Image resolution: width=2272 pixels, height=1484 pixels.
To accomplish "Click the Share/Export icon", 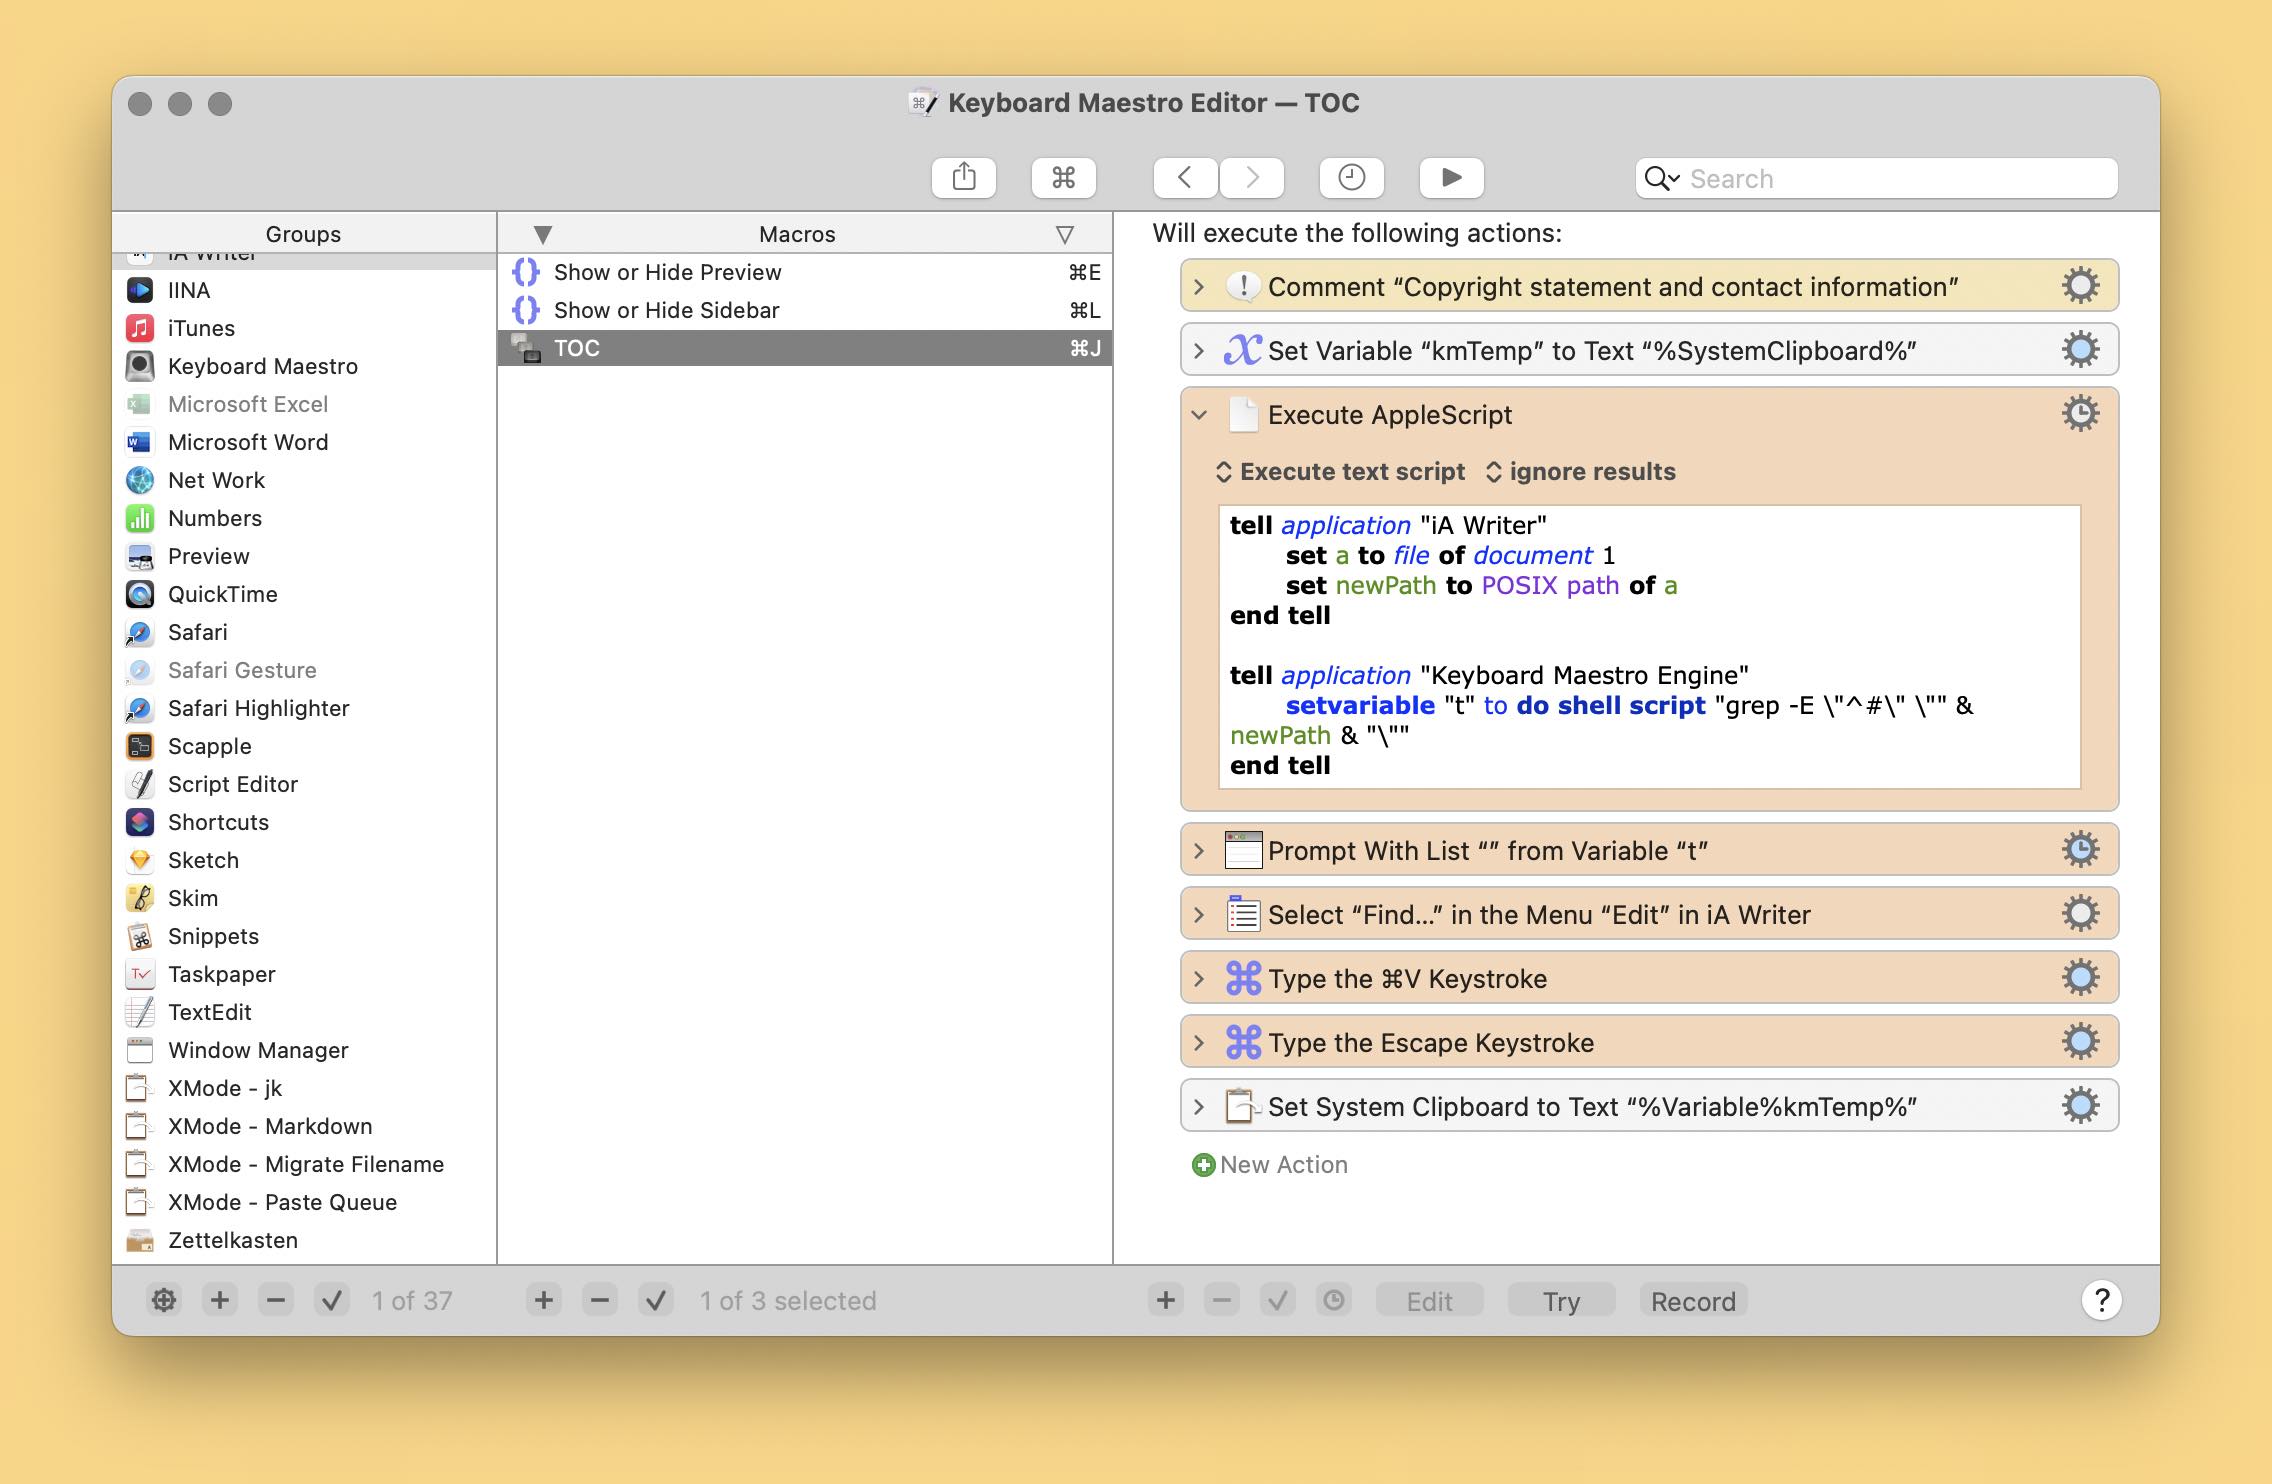I will pyautogui.click(x=962, y=177).
